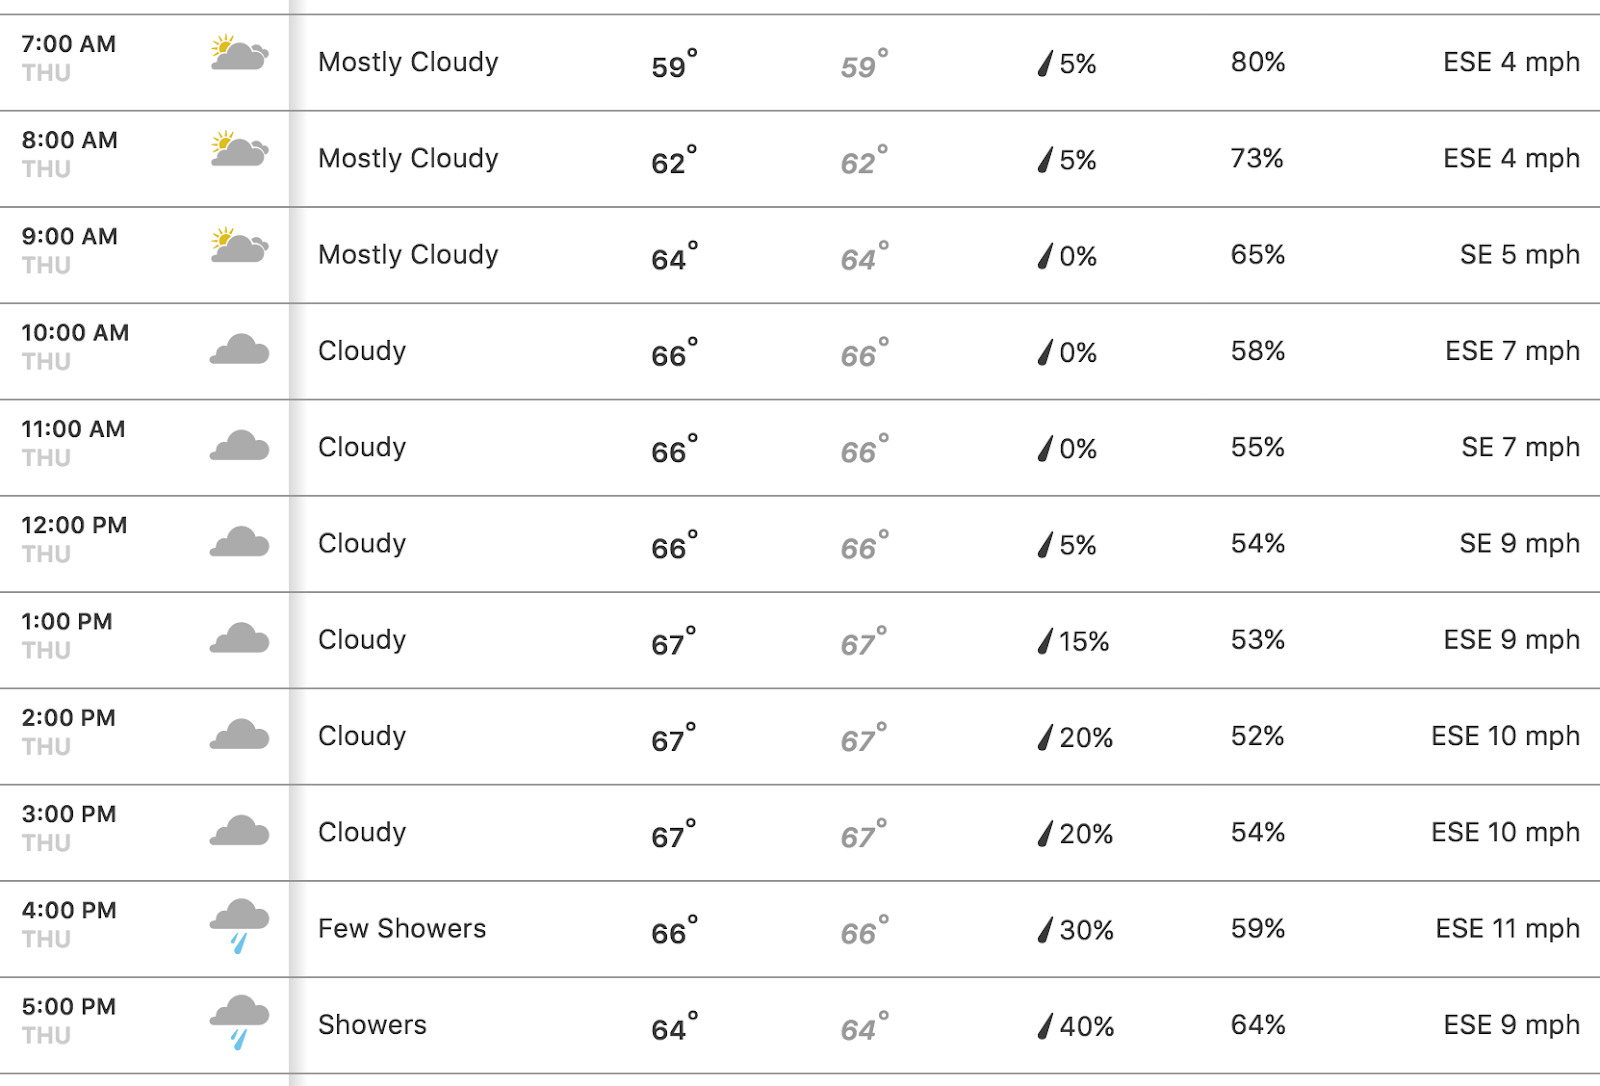Click the 12:00 PM cloud icon
Image resolution: width=1600 pixels, height=1086 pixels.
point(240,541)
